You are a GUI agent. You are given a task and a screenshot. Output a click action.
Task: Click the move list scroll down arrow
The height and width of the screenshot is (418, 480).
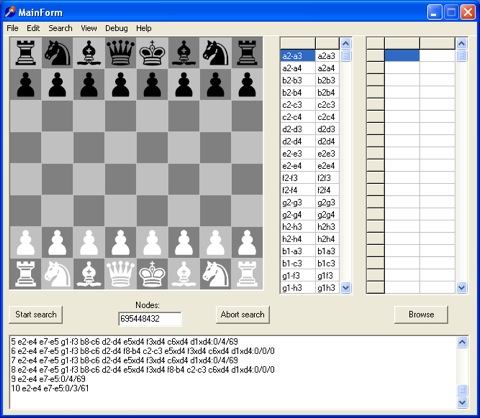(x=346, y=287)
